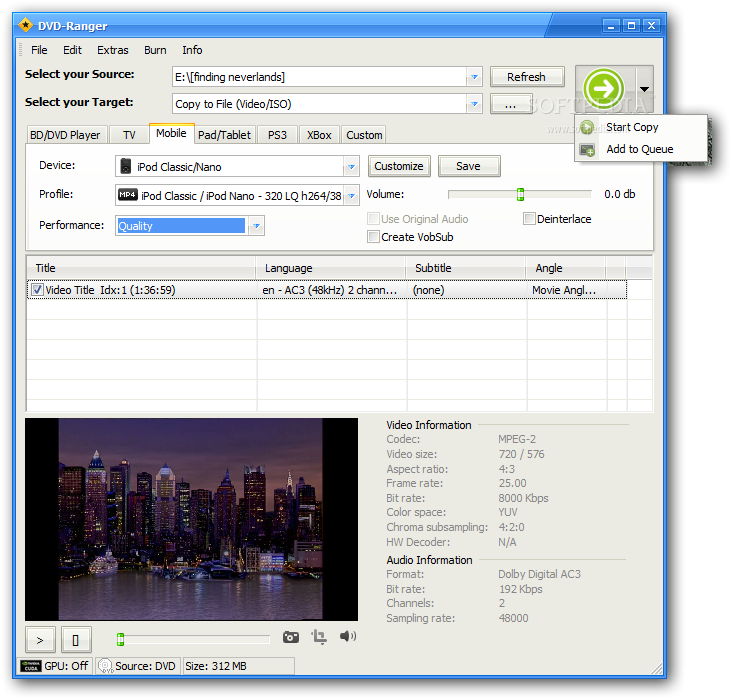This screenshot has width=732, height=699.
Task: Play the video preview
Action: click(40, 640)
